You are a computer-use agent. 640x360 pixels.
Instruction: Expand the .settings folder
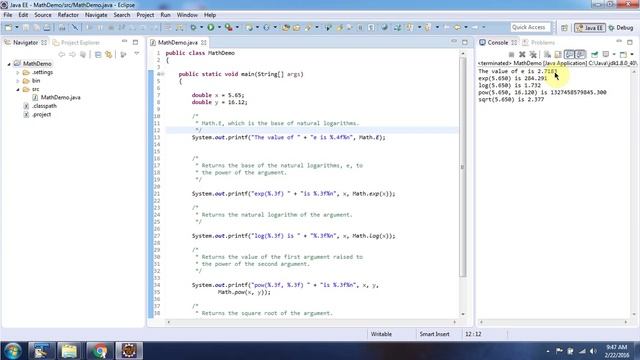click(18, 72)
